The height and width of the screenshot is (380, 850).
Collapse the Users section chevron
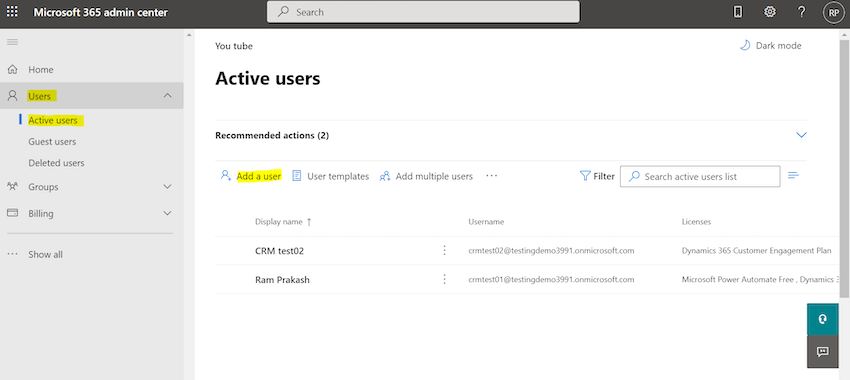pos(168,96)
